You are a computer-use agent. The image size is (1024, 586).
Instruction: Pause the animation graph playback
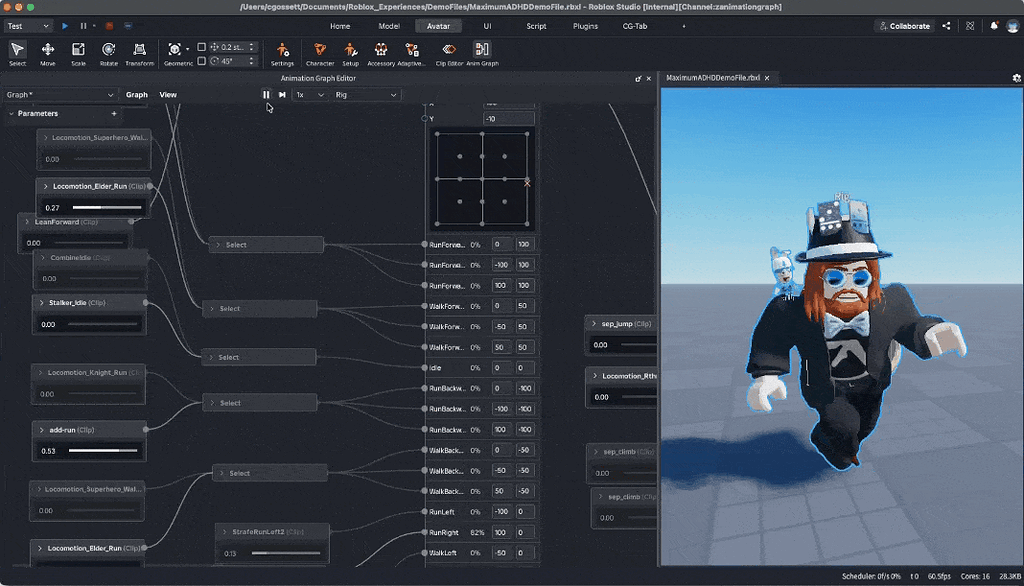266,95
